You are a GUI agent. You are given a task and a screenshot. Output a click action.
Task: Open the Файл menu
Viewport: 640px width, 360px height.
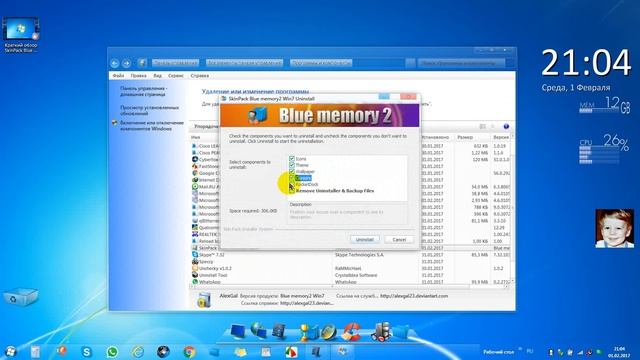tap(118, 76)
